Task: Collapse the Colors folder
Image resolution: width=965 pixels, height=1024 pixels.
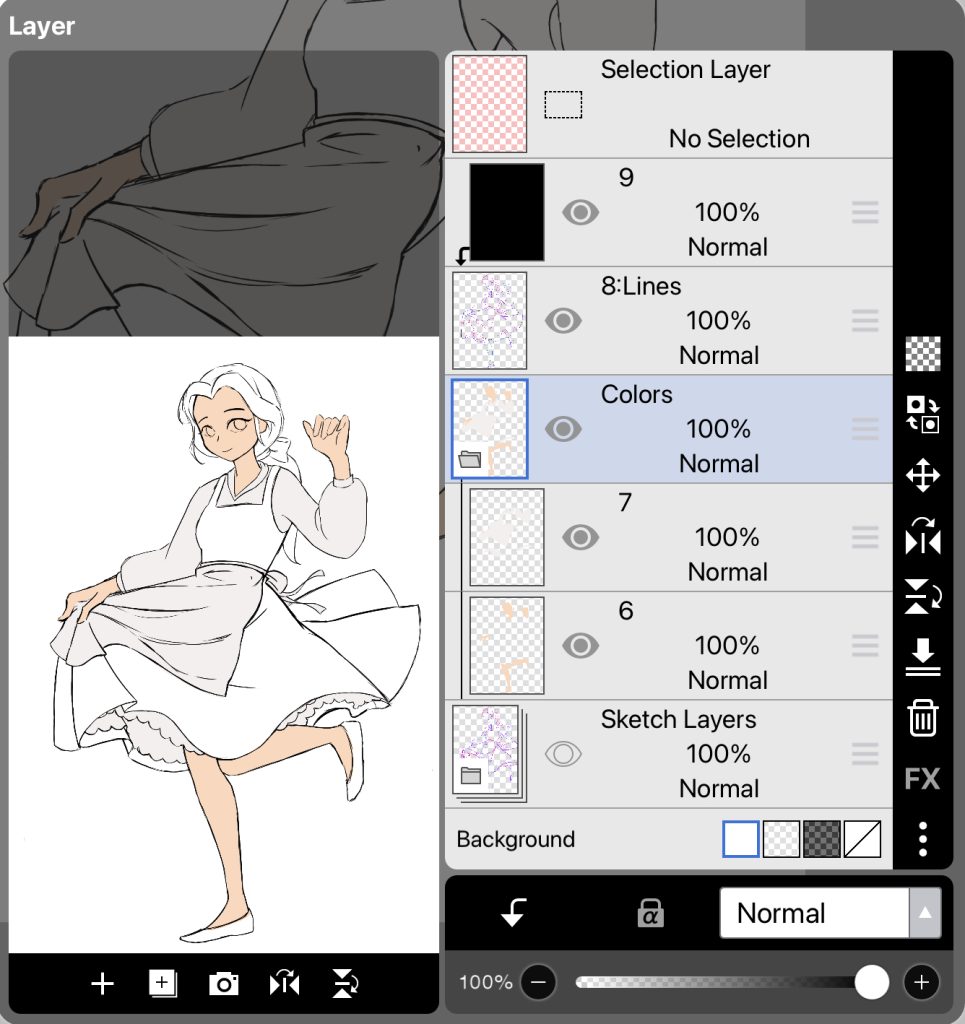Action: [x=470, y=460]
